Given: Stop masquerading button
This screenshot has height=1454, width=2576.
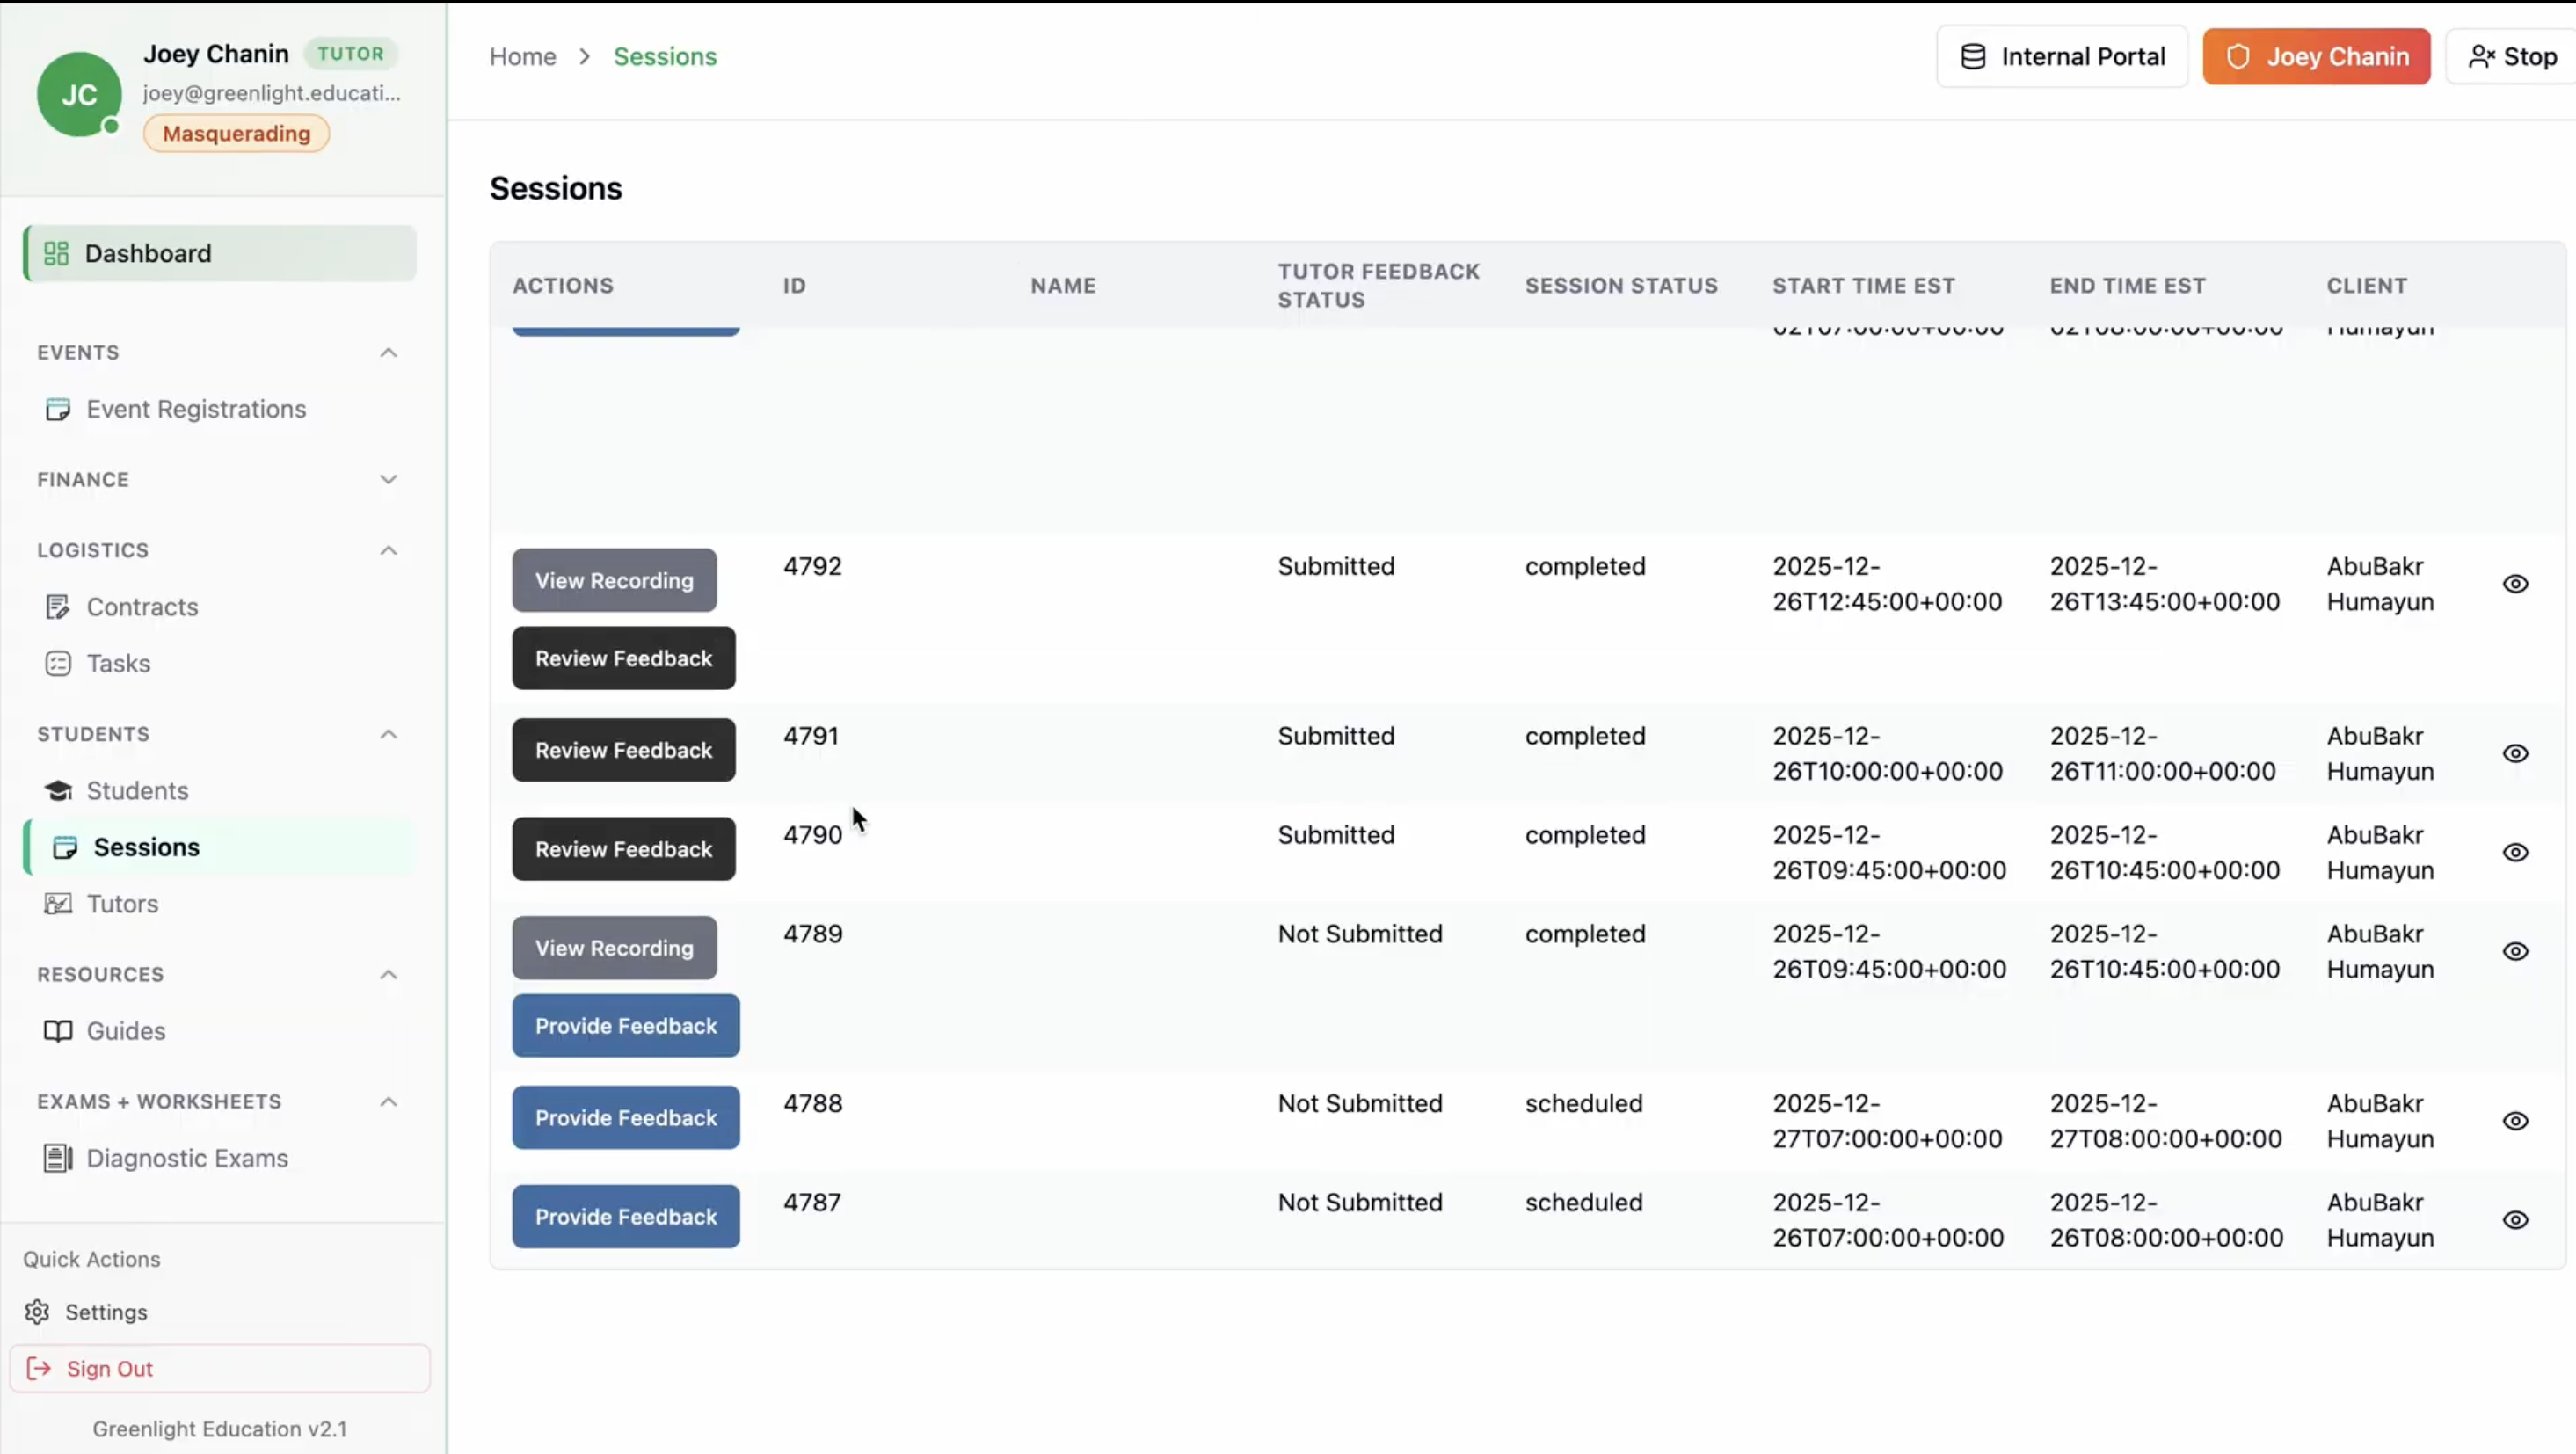Looking at the screenshot, I should [2511, 56].
